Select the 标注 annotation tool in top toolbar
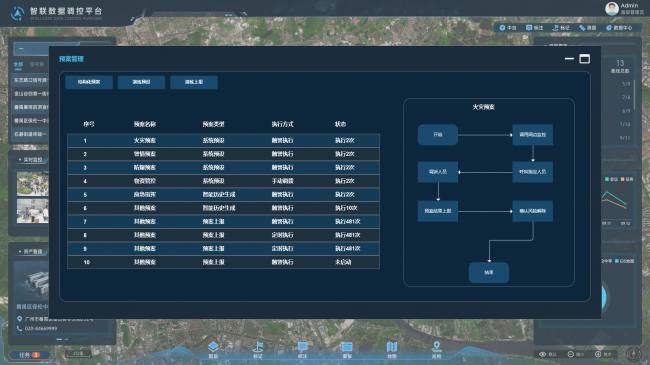 [x=534, y=28]
